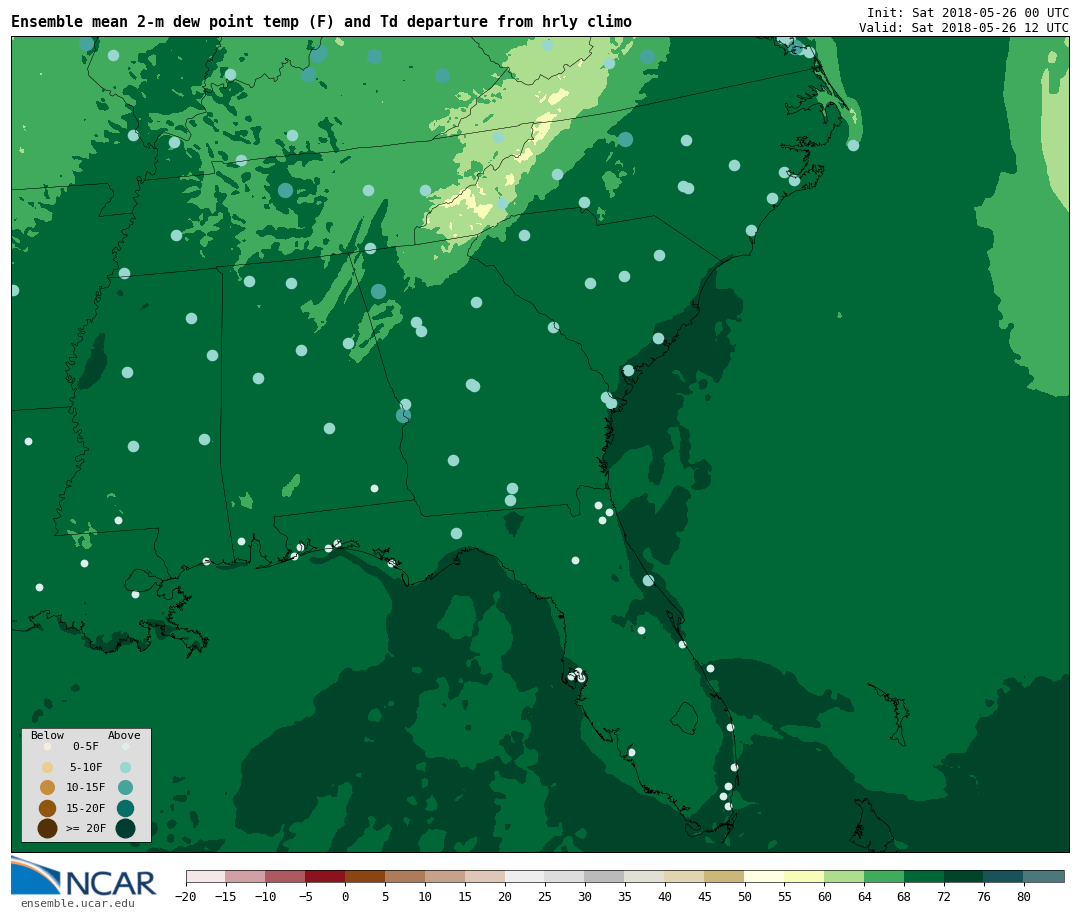Select the '>= 20F' legend label
Screen dimensions: 1080x915
click(x=85, y=828)
